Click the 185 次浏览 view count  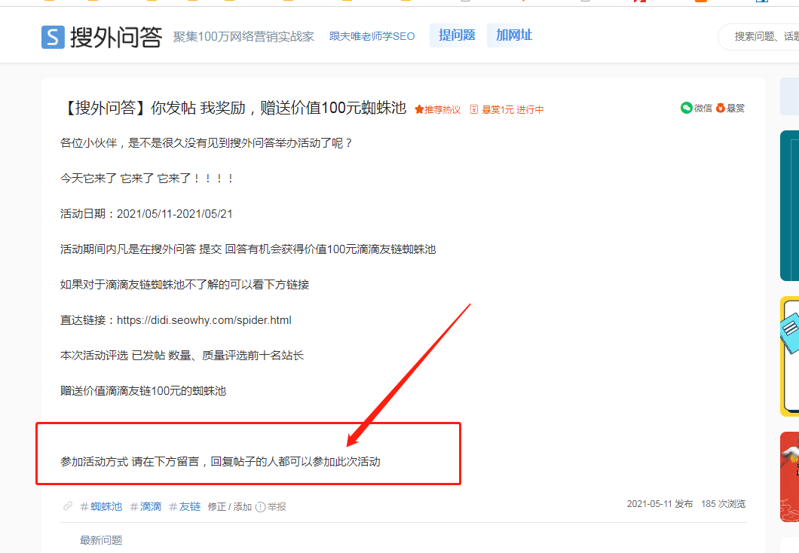click(x=724, y=504)
